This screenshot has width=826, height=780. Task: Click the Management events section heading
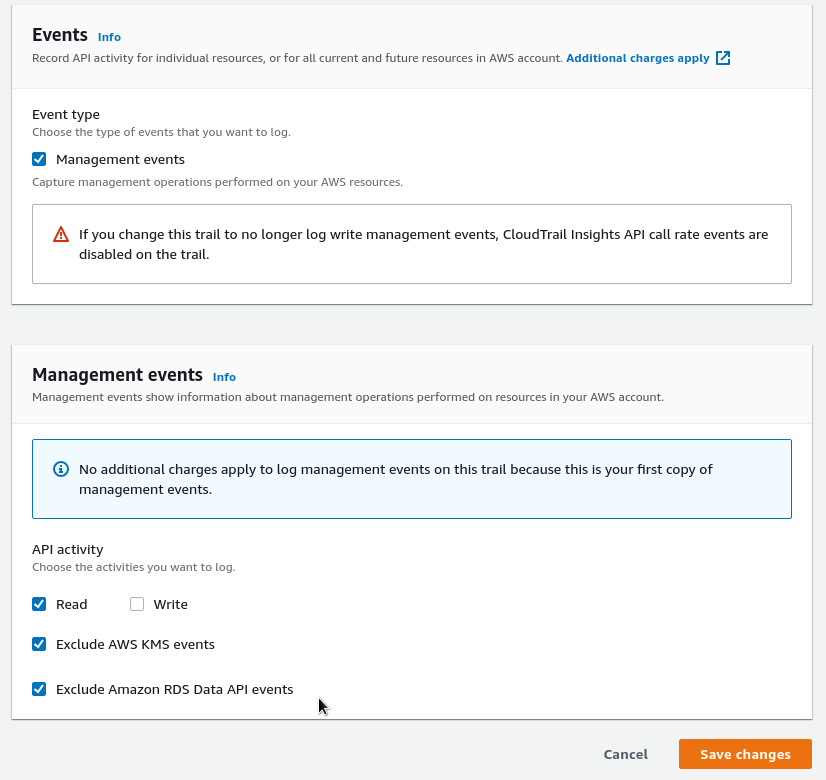tap(117, 374)
